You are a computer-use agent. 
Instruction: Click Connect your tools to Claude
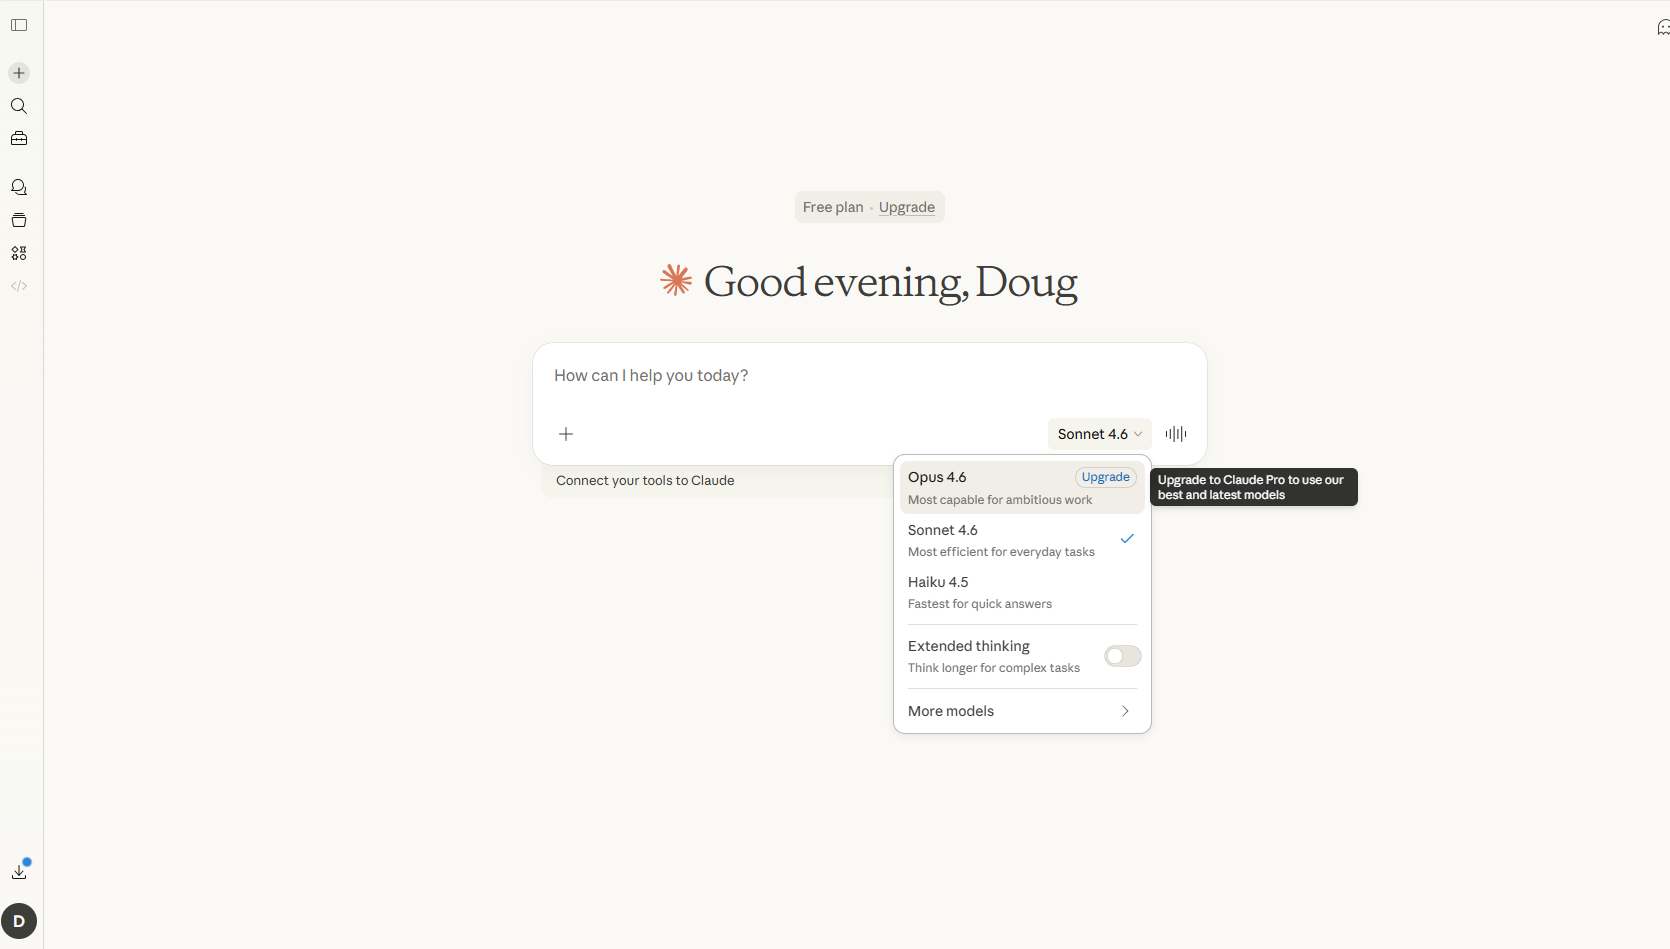coord(645,481)
